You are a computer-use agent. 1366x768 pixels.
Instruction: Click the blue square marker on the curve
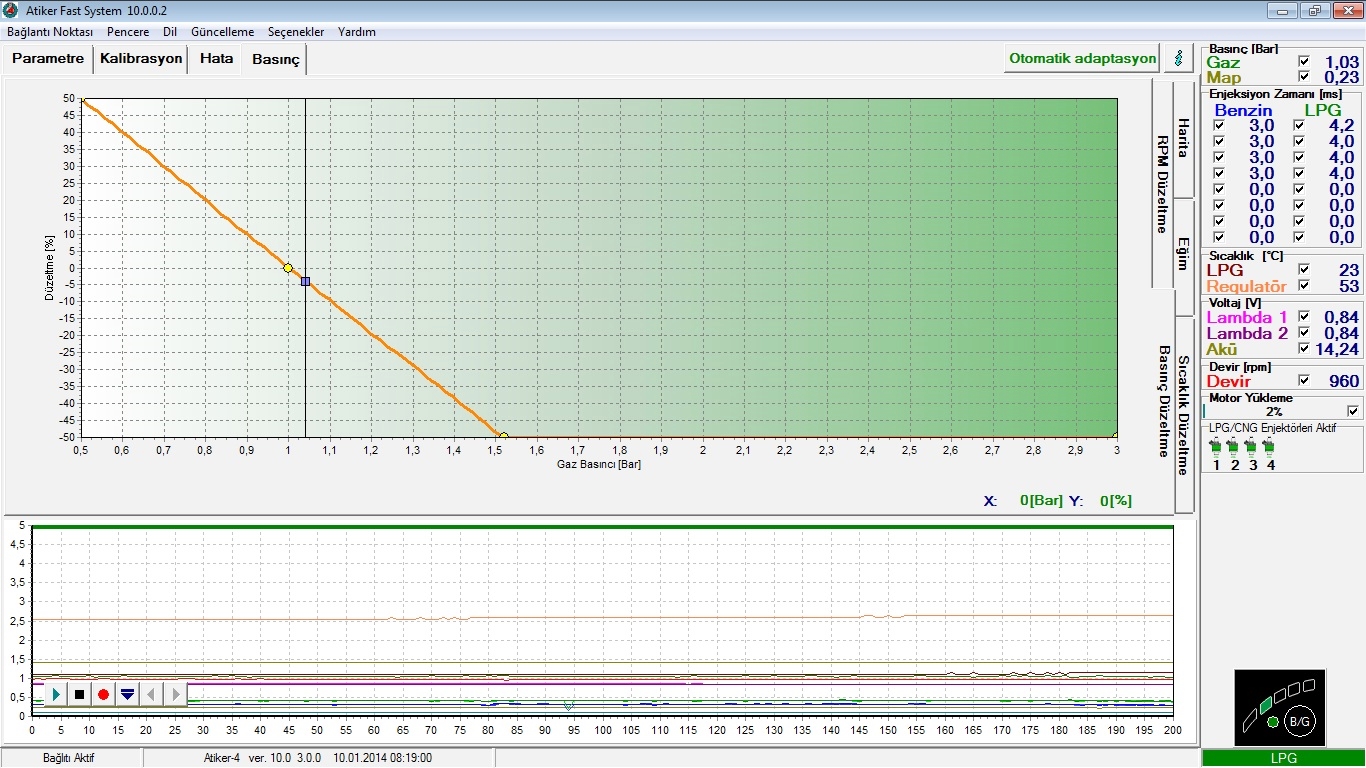(305, 281)
